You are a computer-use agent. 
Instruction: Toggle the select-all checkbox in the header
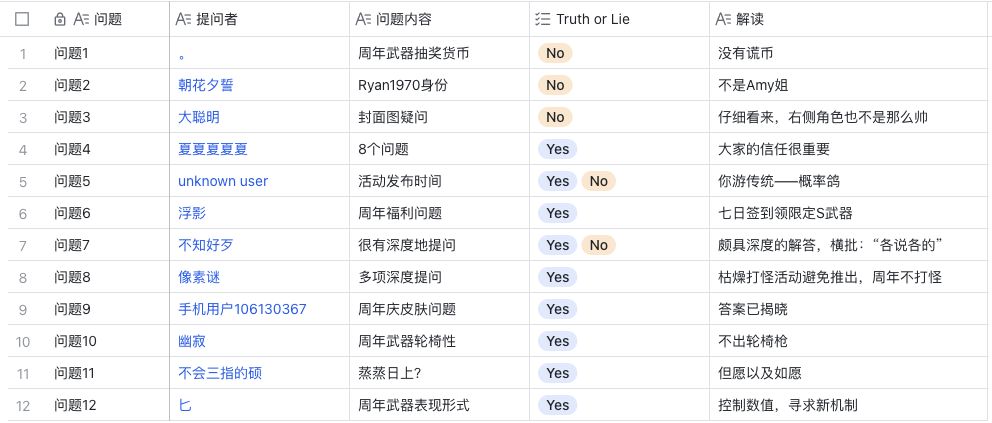pyautogui.click(x=23, y=19)
